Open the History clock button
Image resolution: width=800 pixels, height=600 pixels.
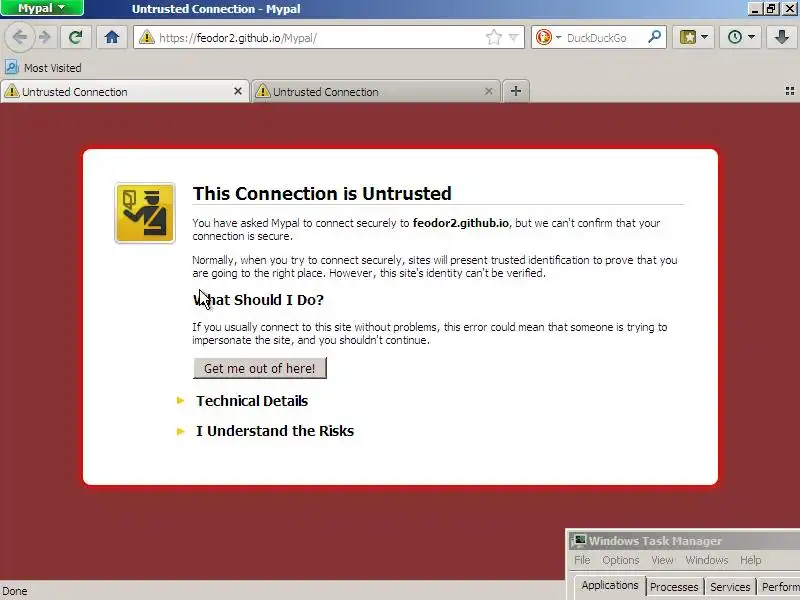point(735,37)
